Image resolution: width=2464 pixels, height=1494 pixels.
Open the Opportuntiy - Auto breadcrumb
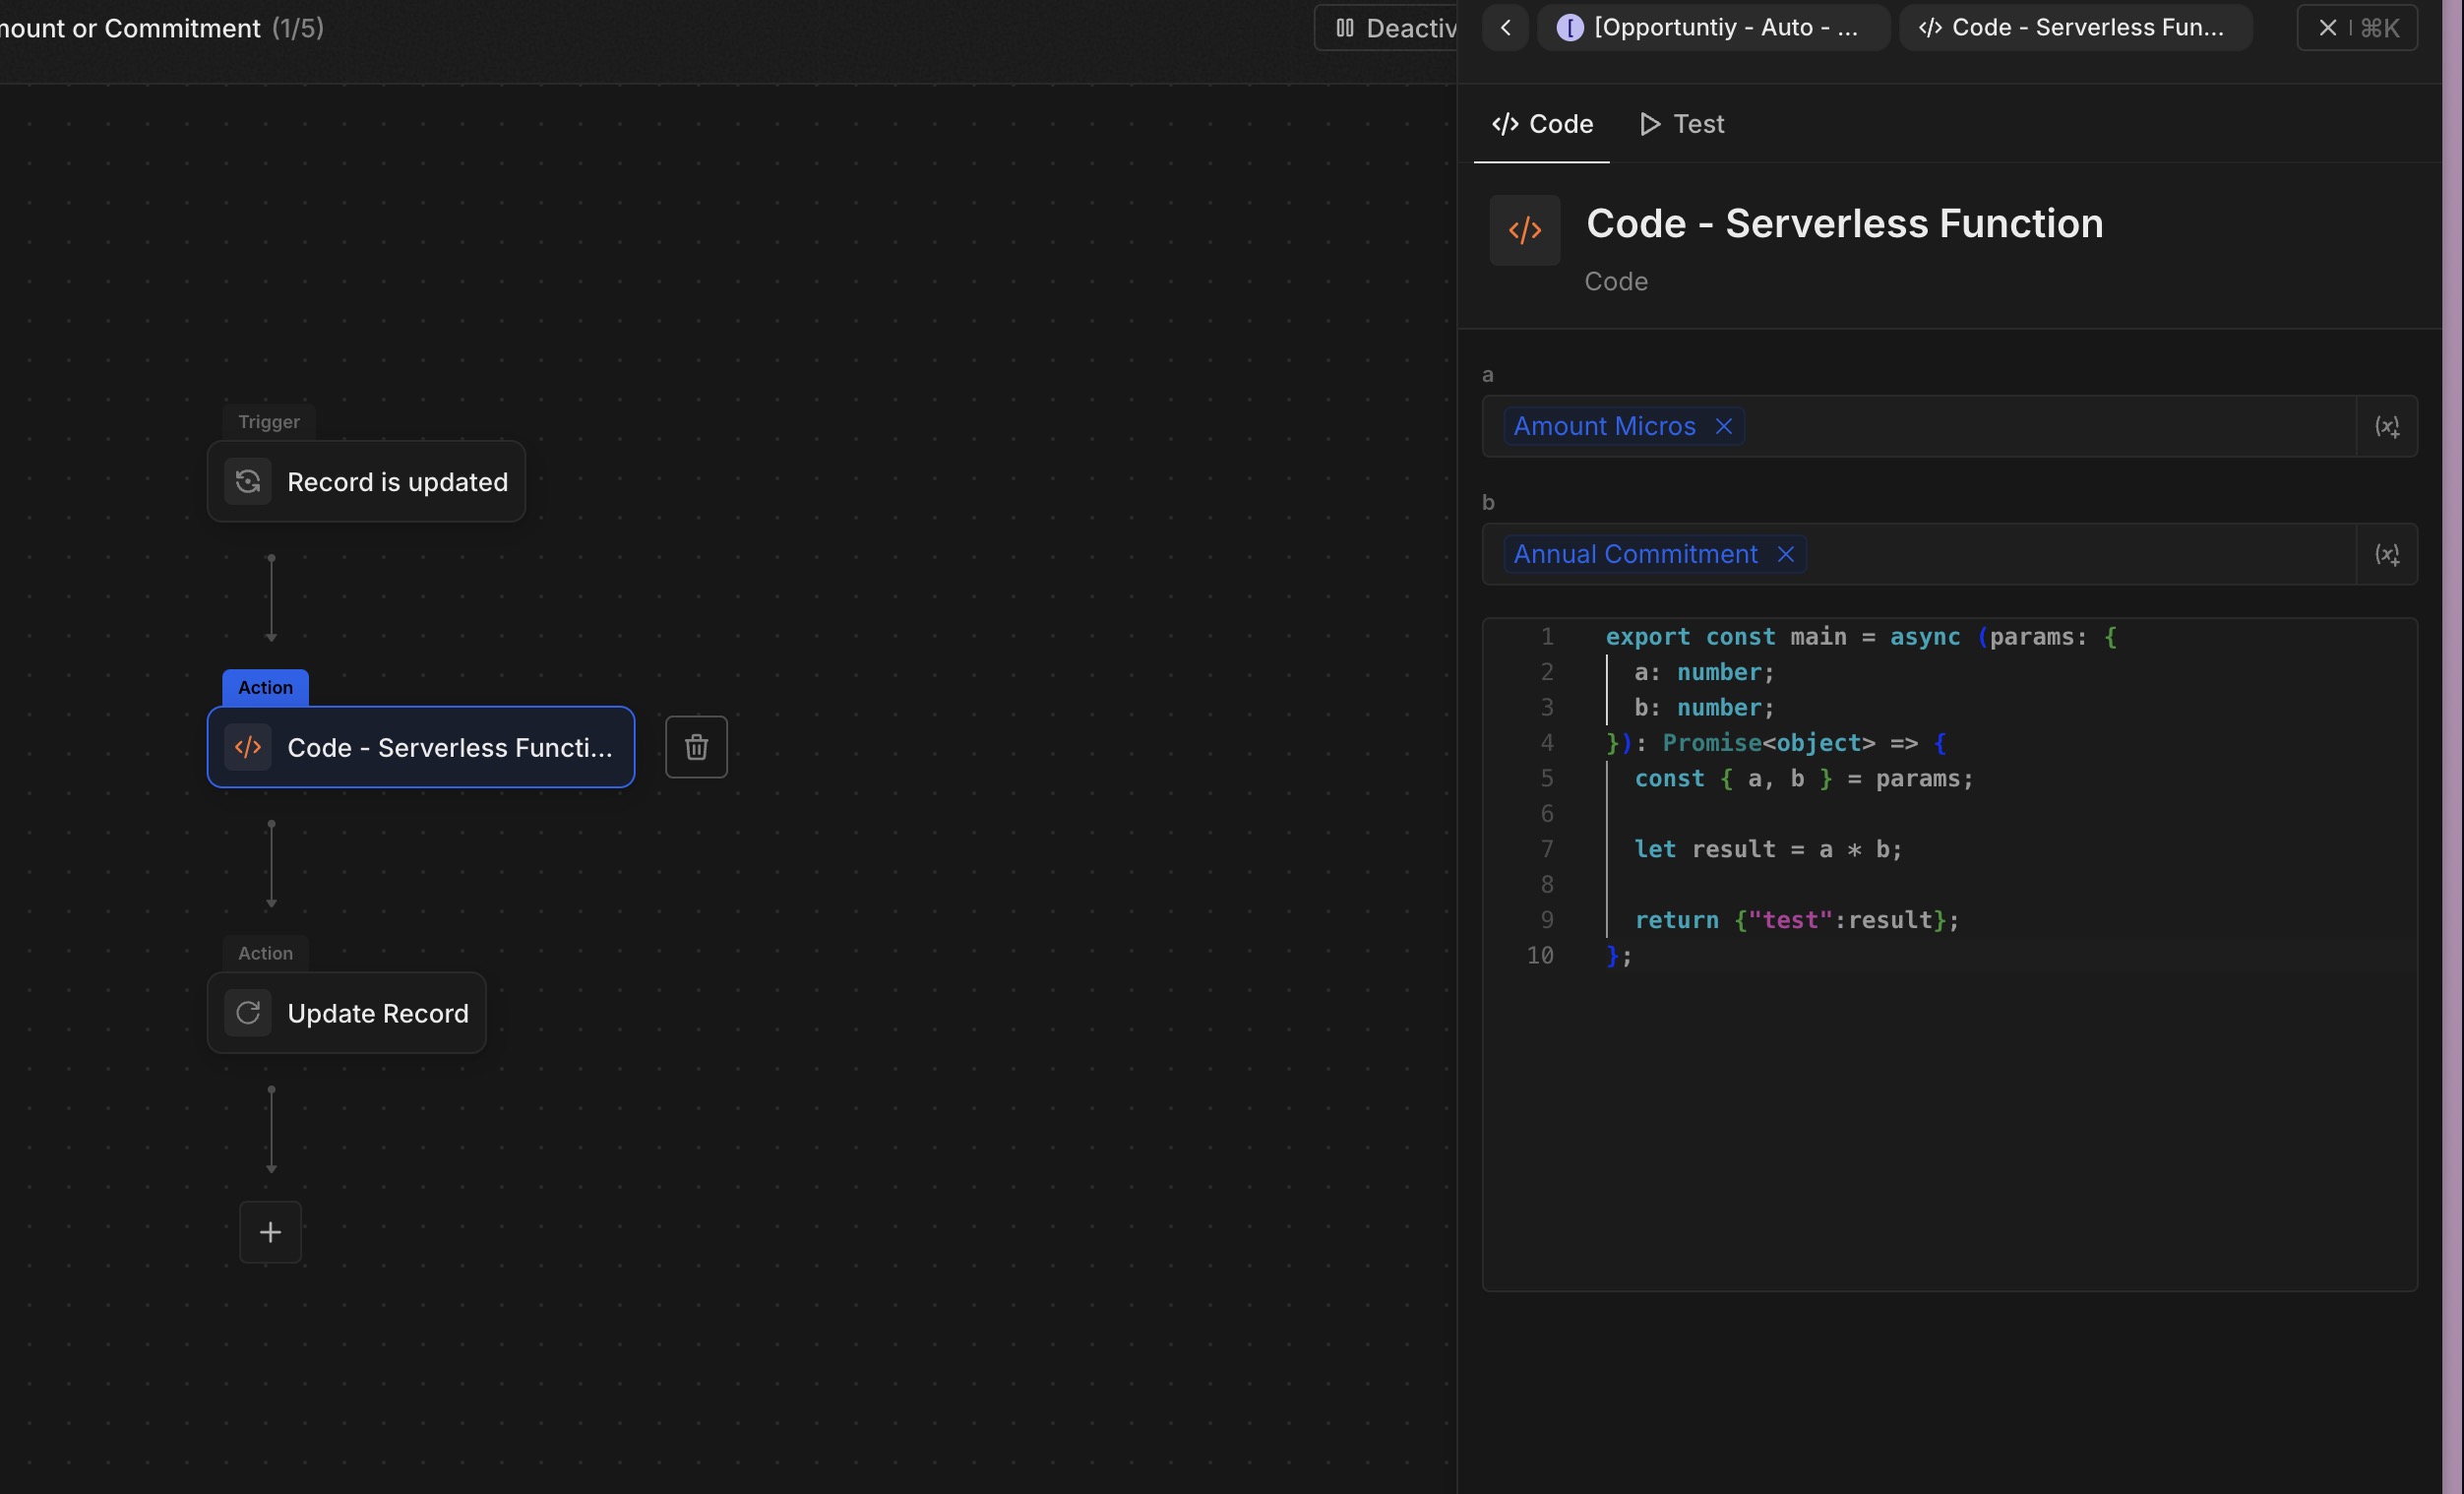(1713, 28)
